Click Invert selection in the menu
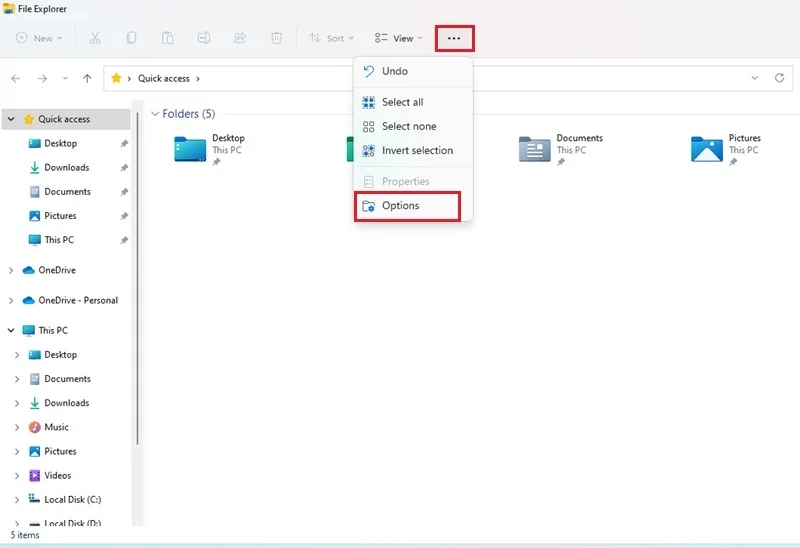800x548 pixels. 417,150
